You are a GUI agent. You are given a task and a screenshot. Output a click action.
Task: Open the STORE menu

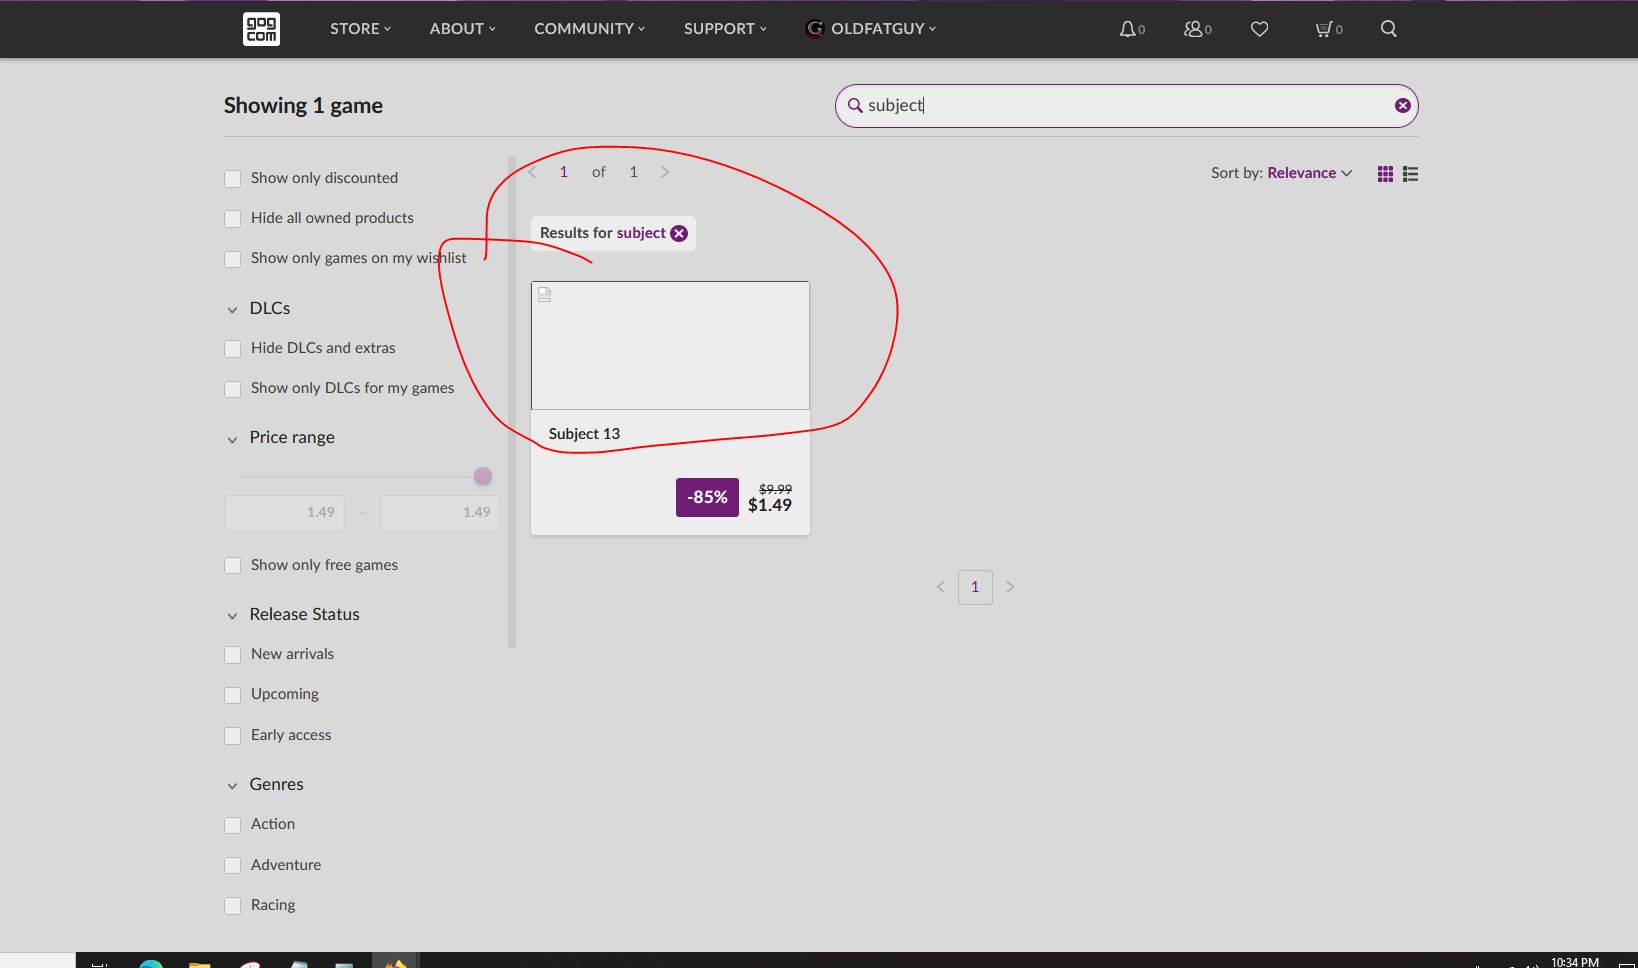pos(360,29)
